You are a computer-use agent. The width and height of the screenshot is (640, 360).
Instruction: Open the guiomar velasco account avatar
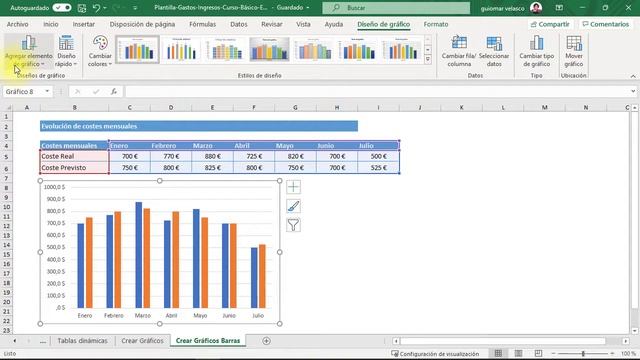[536, 8]
